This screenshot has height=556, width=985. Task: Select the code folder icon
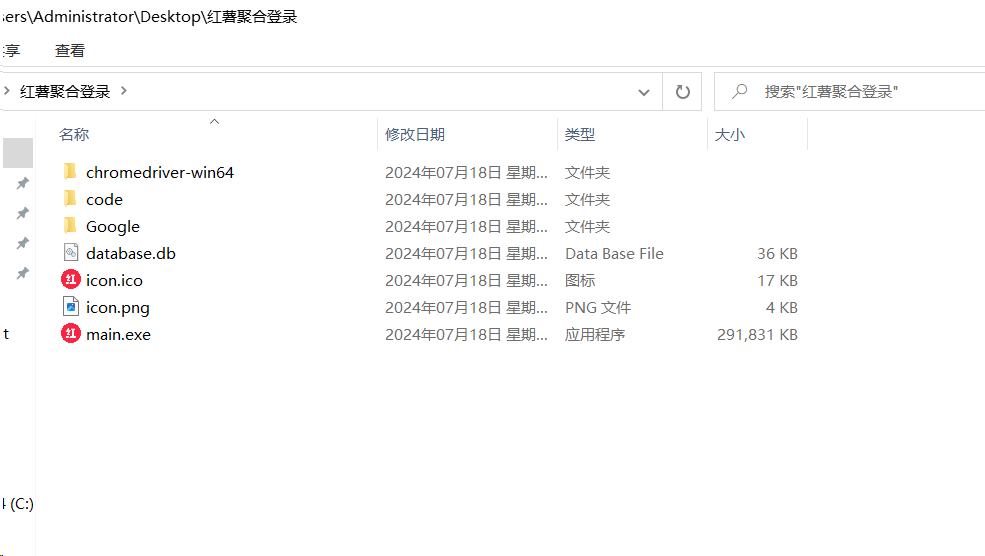coord(69,199)
